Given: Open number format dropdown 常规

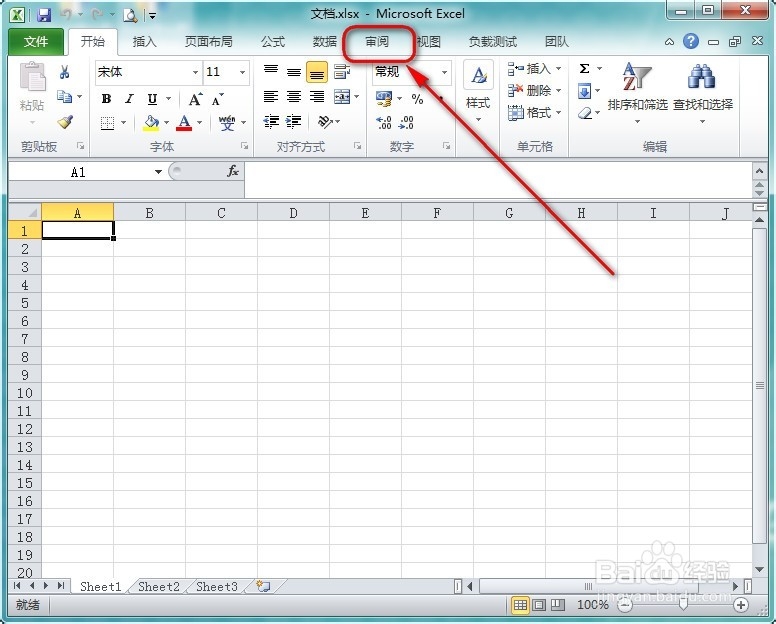Looking at the screenshot, I should 444,72.
